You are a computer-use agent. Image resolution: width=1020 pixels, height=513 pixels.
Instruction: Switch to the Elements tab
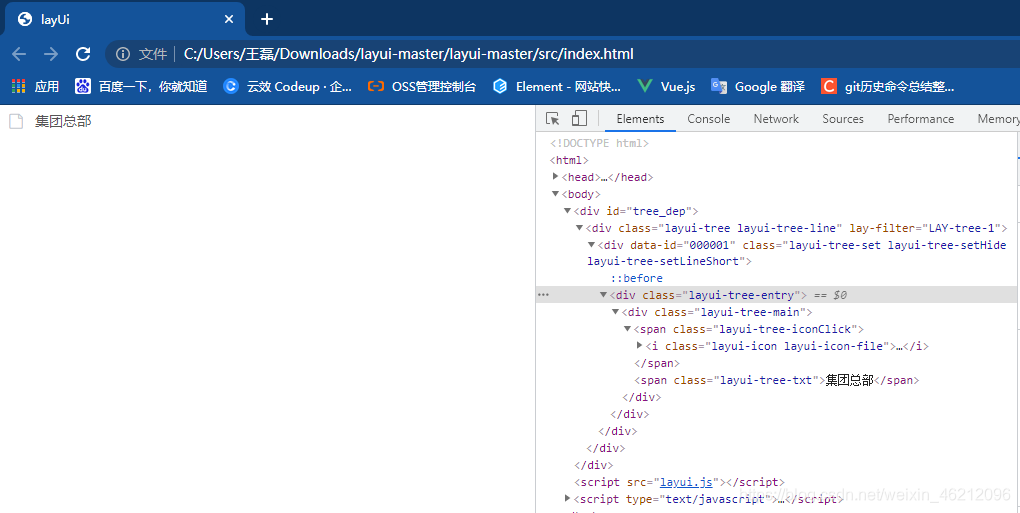click(x=640, y=119)
